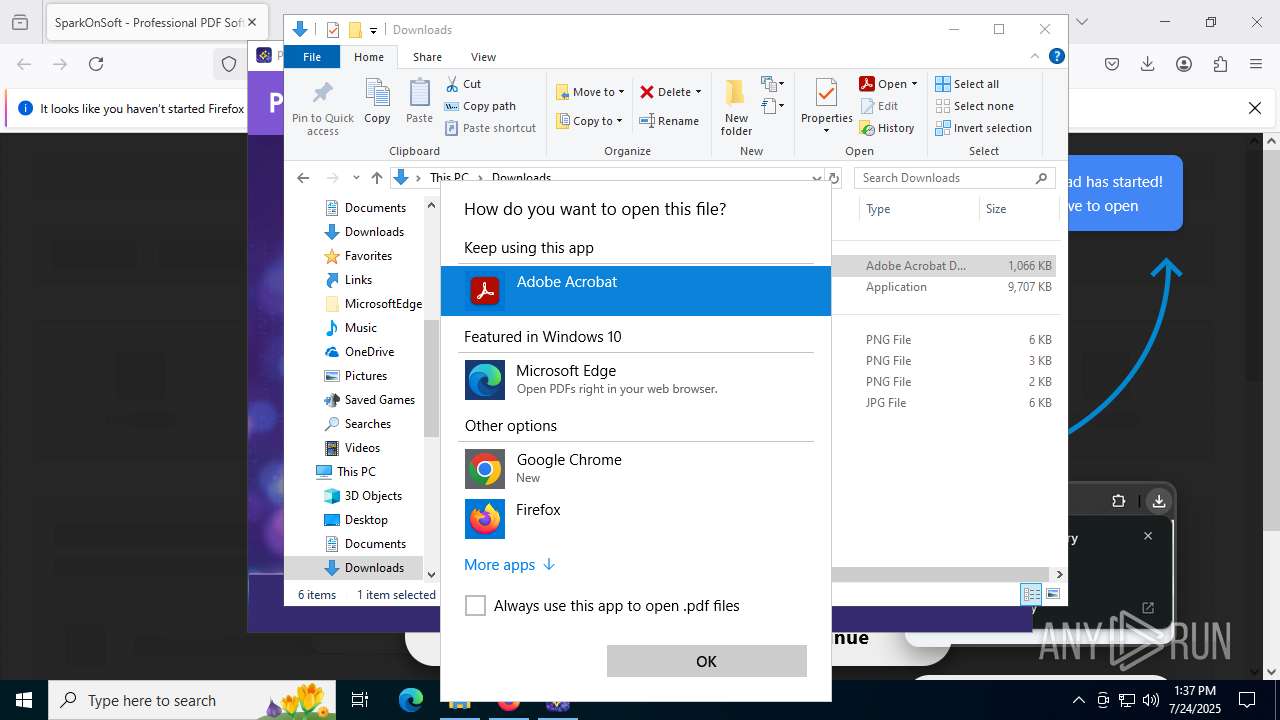Dismiss the Firefox notification bar

pyautogui.click(x=1255, y=108)
